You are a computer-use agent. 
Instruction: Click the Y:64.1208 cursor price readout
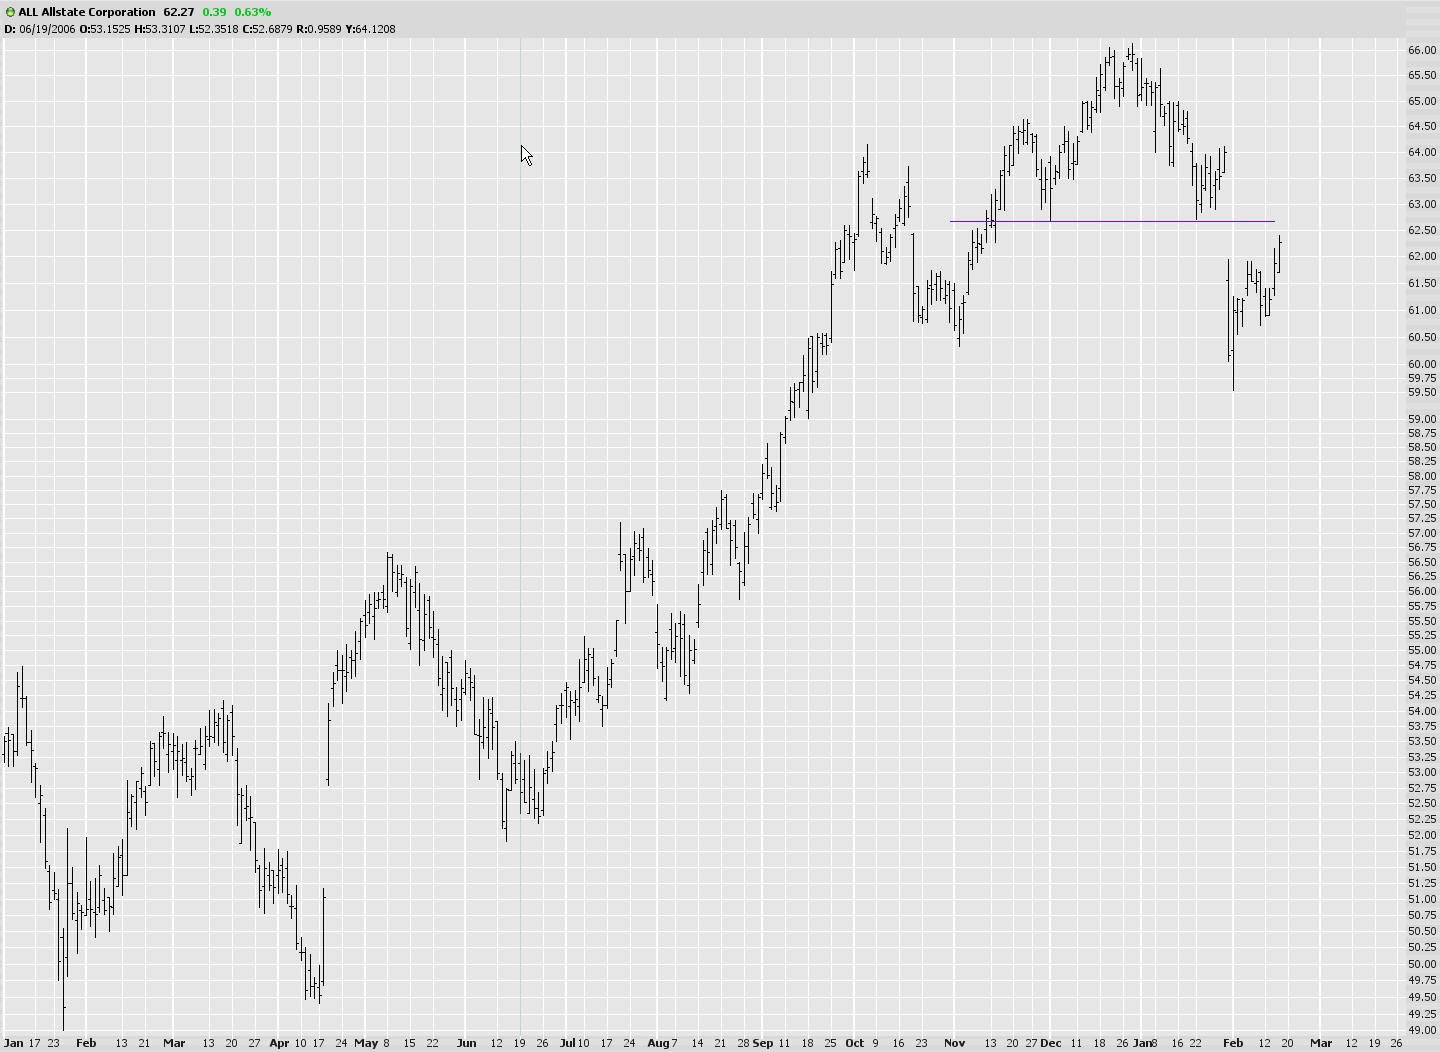pos(370,29)
